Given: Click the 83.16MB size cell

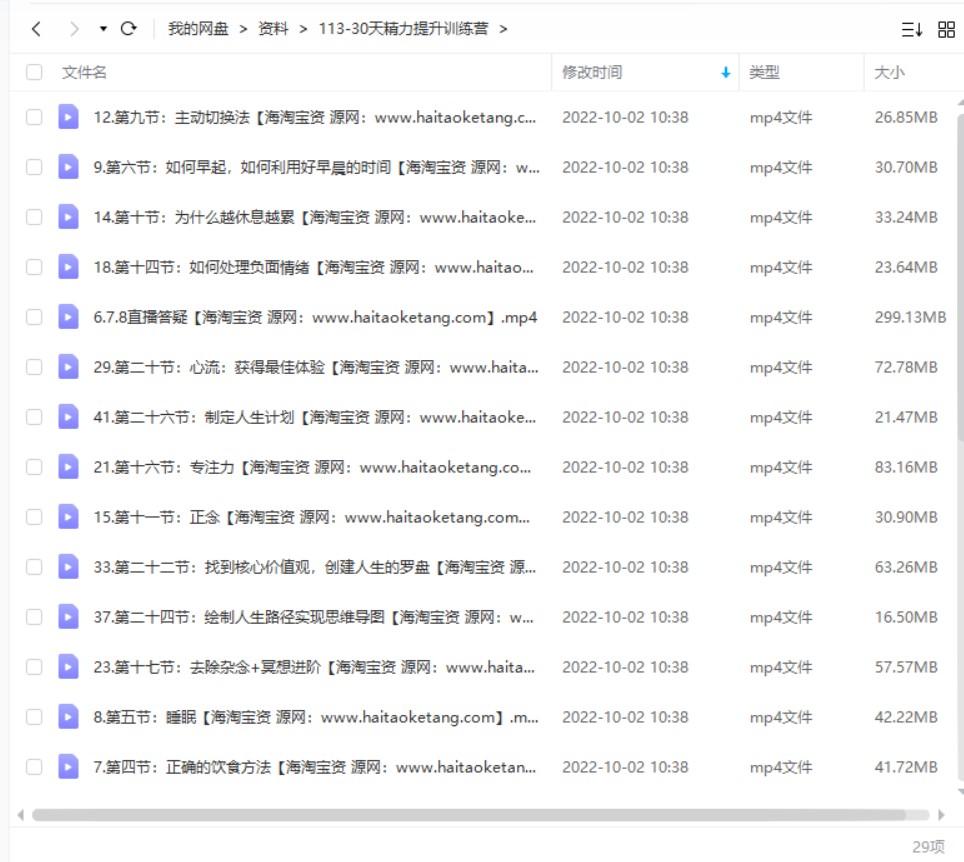Looking at the screenshot, I should [906, 467].
